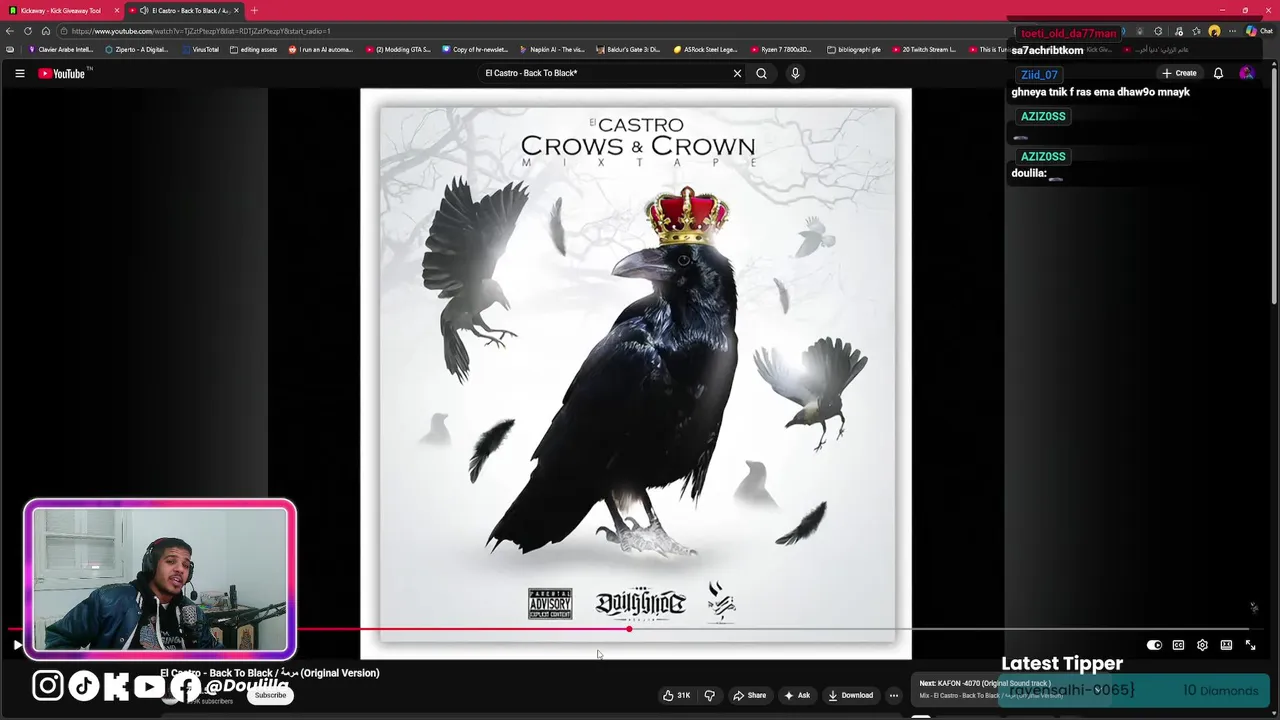Open (2) Modding GTA S... bookmark
Screen dimensions: 1280x720
pyautogui.click(x=398, y=49)
